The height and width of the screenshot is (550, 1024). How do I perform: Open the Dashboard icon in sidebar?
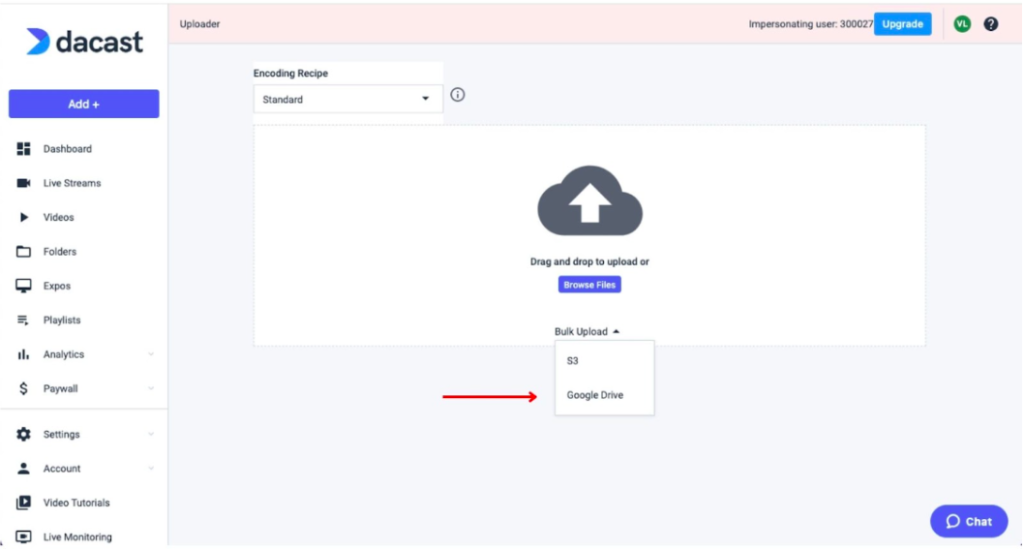[x=24, y=149]
